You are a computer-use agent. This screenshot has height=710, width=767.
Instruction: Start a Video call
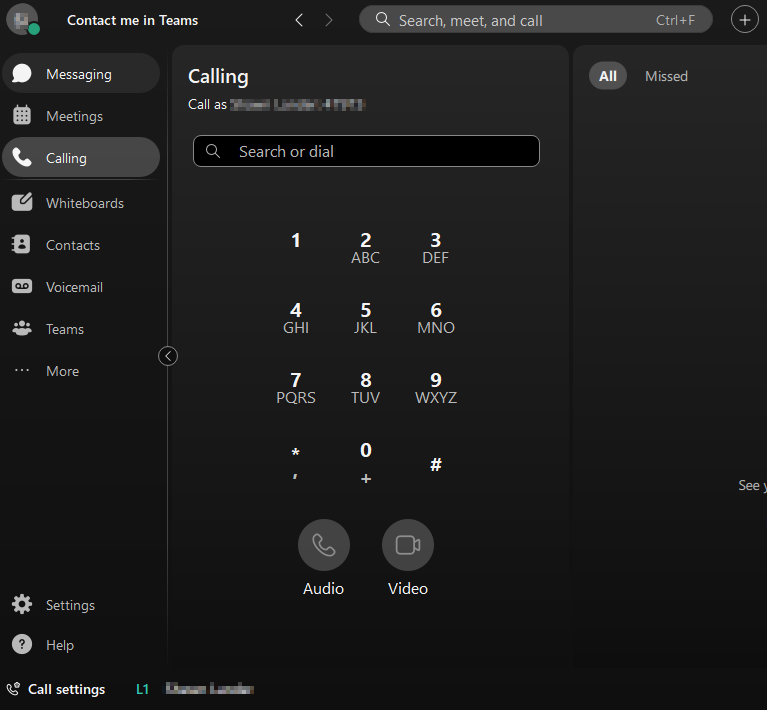(x=407, y=546)
